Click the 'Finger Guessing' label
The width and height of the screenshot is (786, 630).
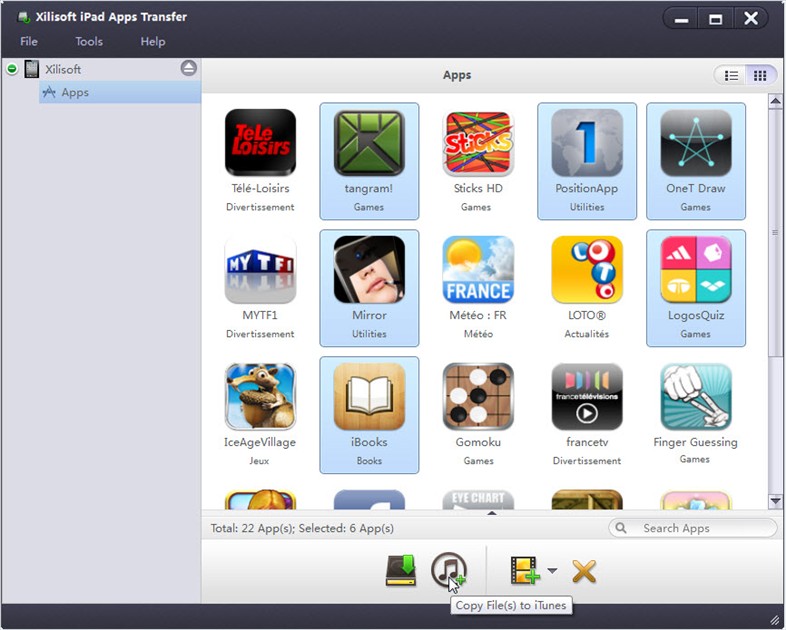coord(695,442)
